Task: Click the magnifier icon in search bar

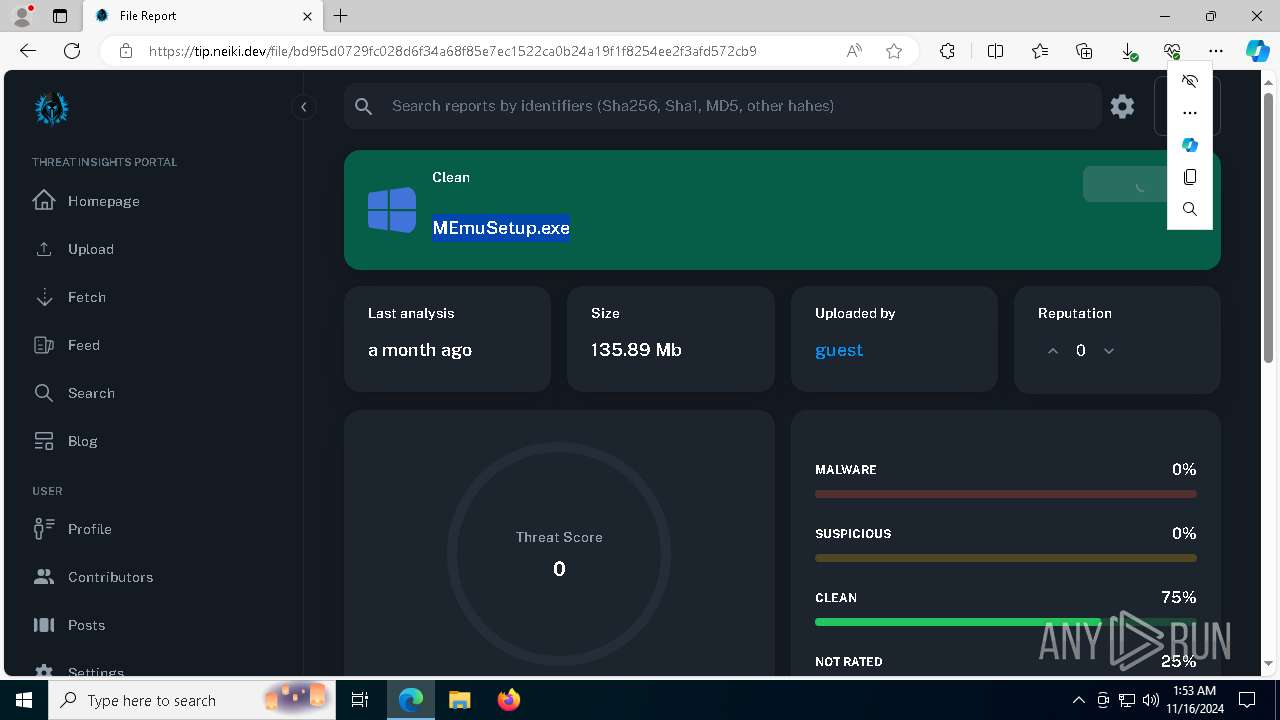Action: point(364,106)
